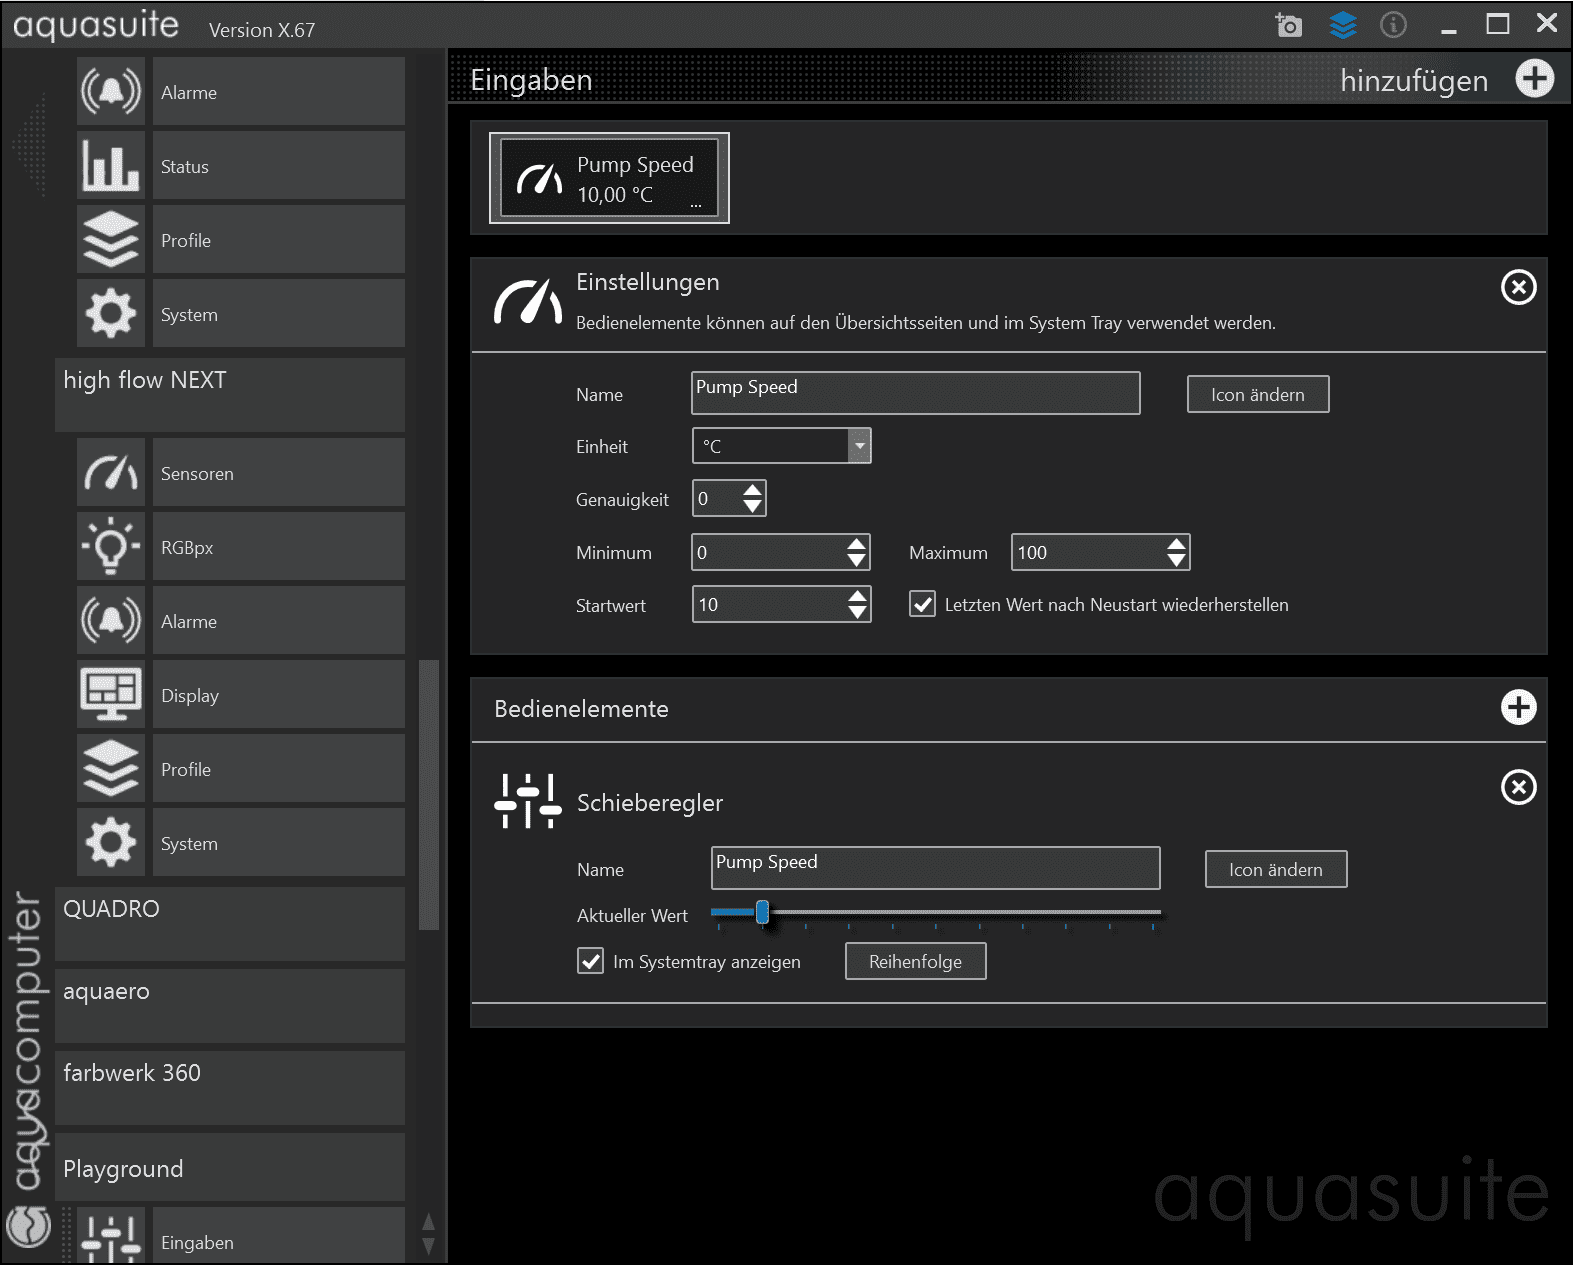This screenshot has width=1573, height=1265.
Task: Increase Startwert with up arrow
Action: pyautogui.click(x=858, y=596)
